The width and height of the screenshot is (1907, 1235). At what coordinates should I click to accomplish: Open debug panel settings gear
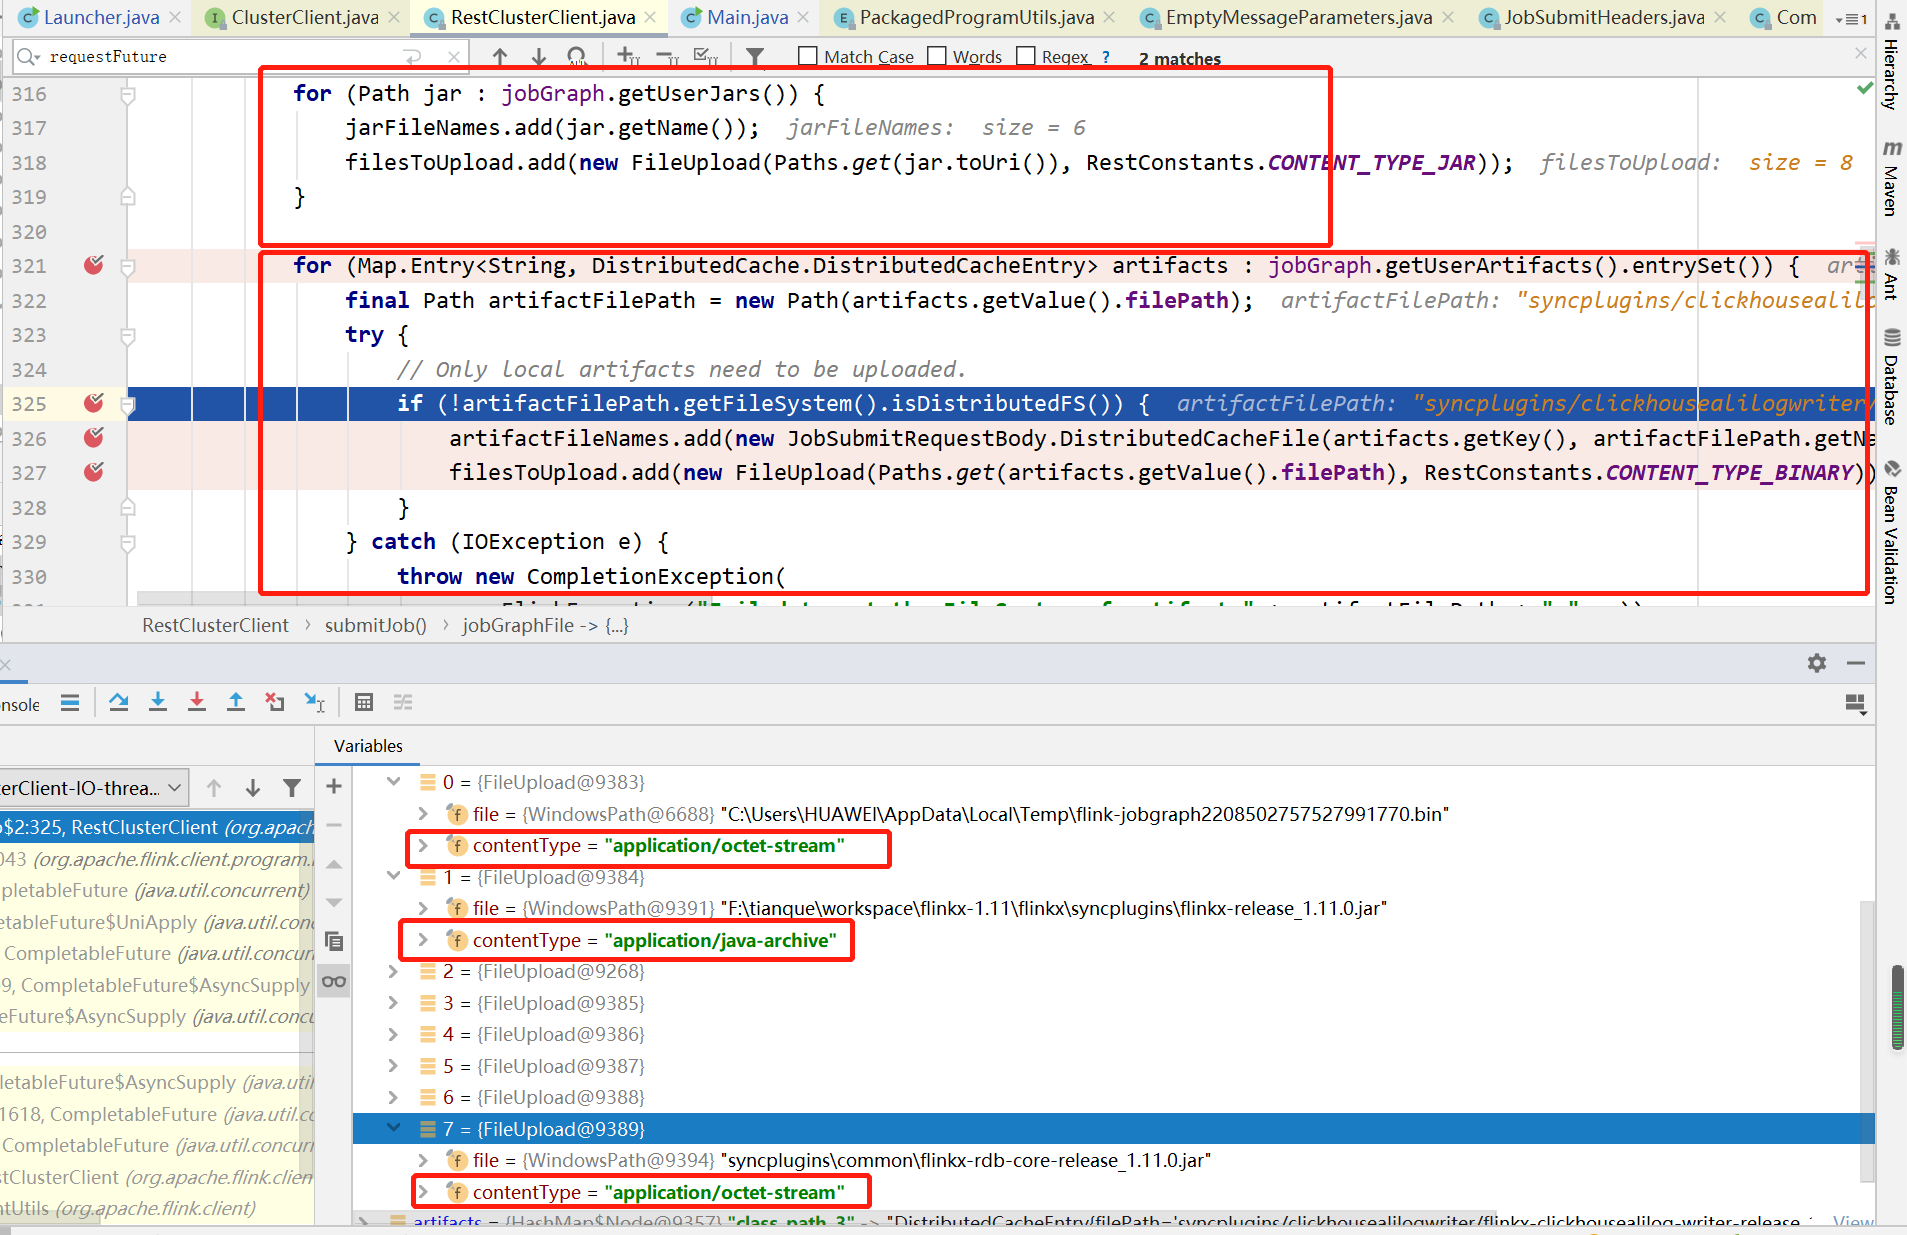[1817, 663]
